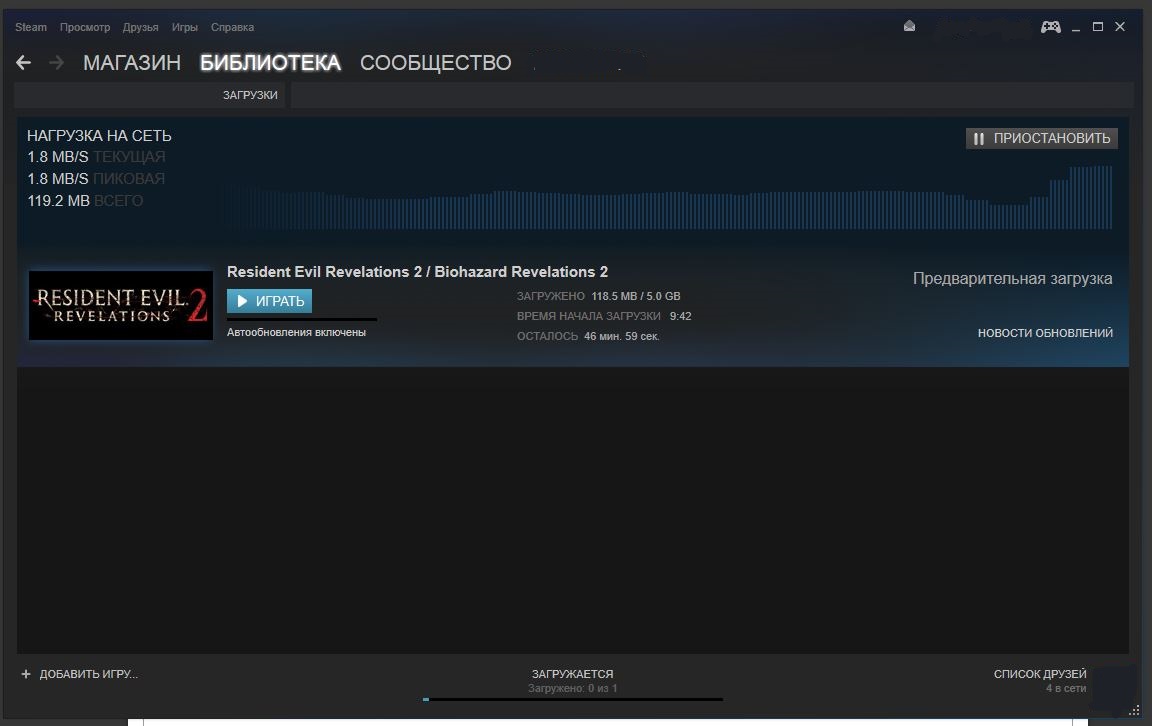
Task: Minimize the Steam window
Action: [x=1076, y=27]
